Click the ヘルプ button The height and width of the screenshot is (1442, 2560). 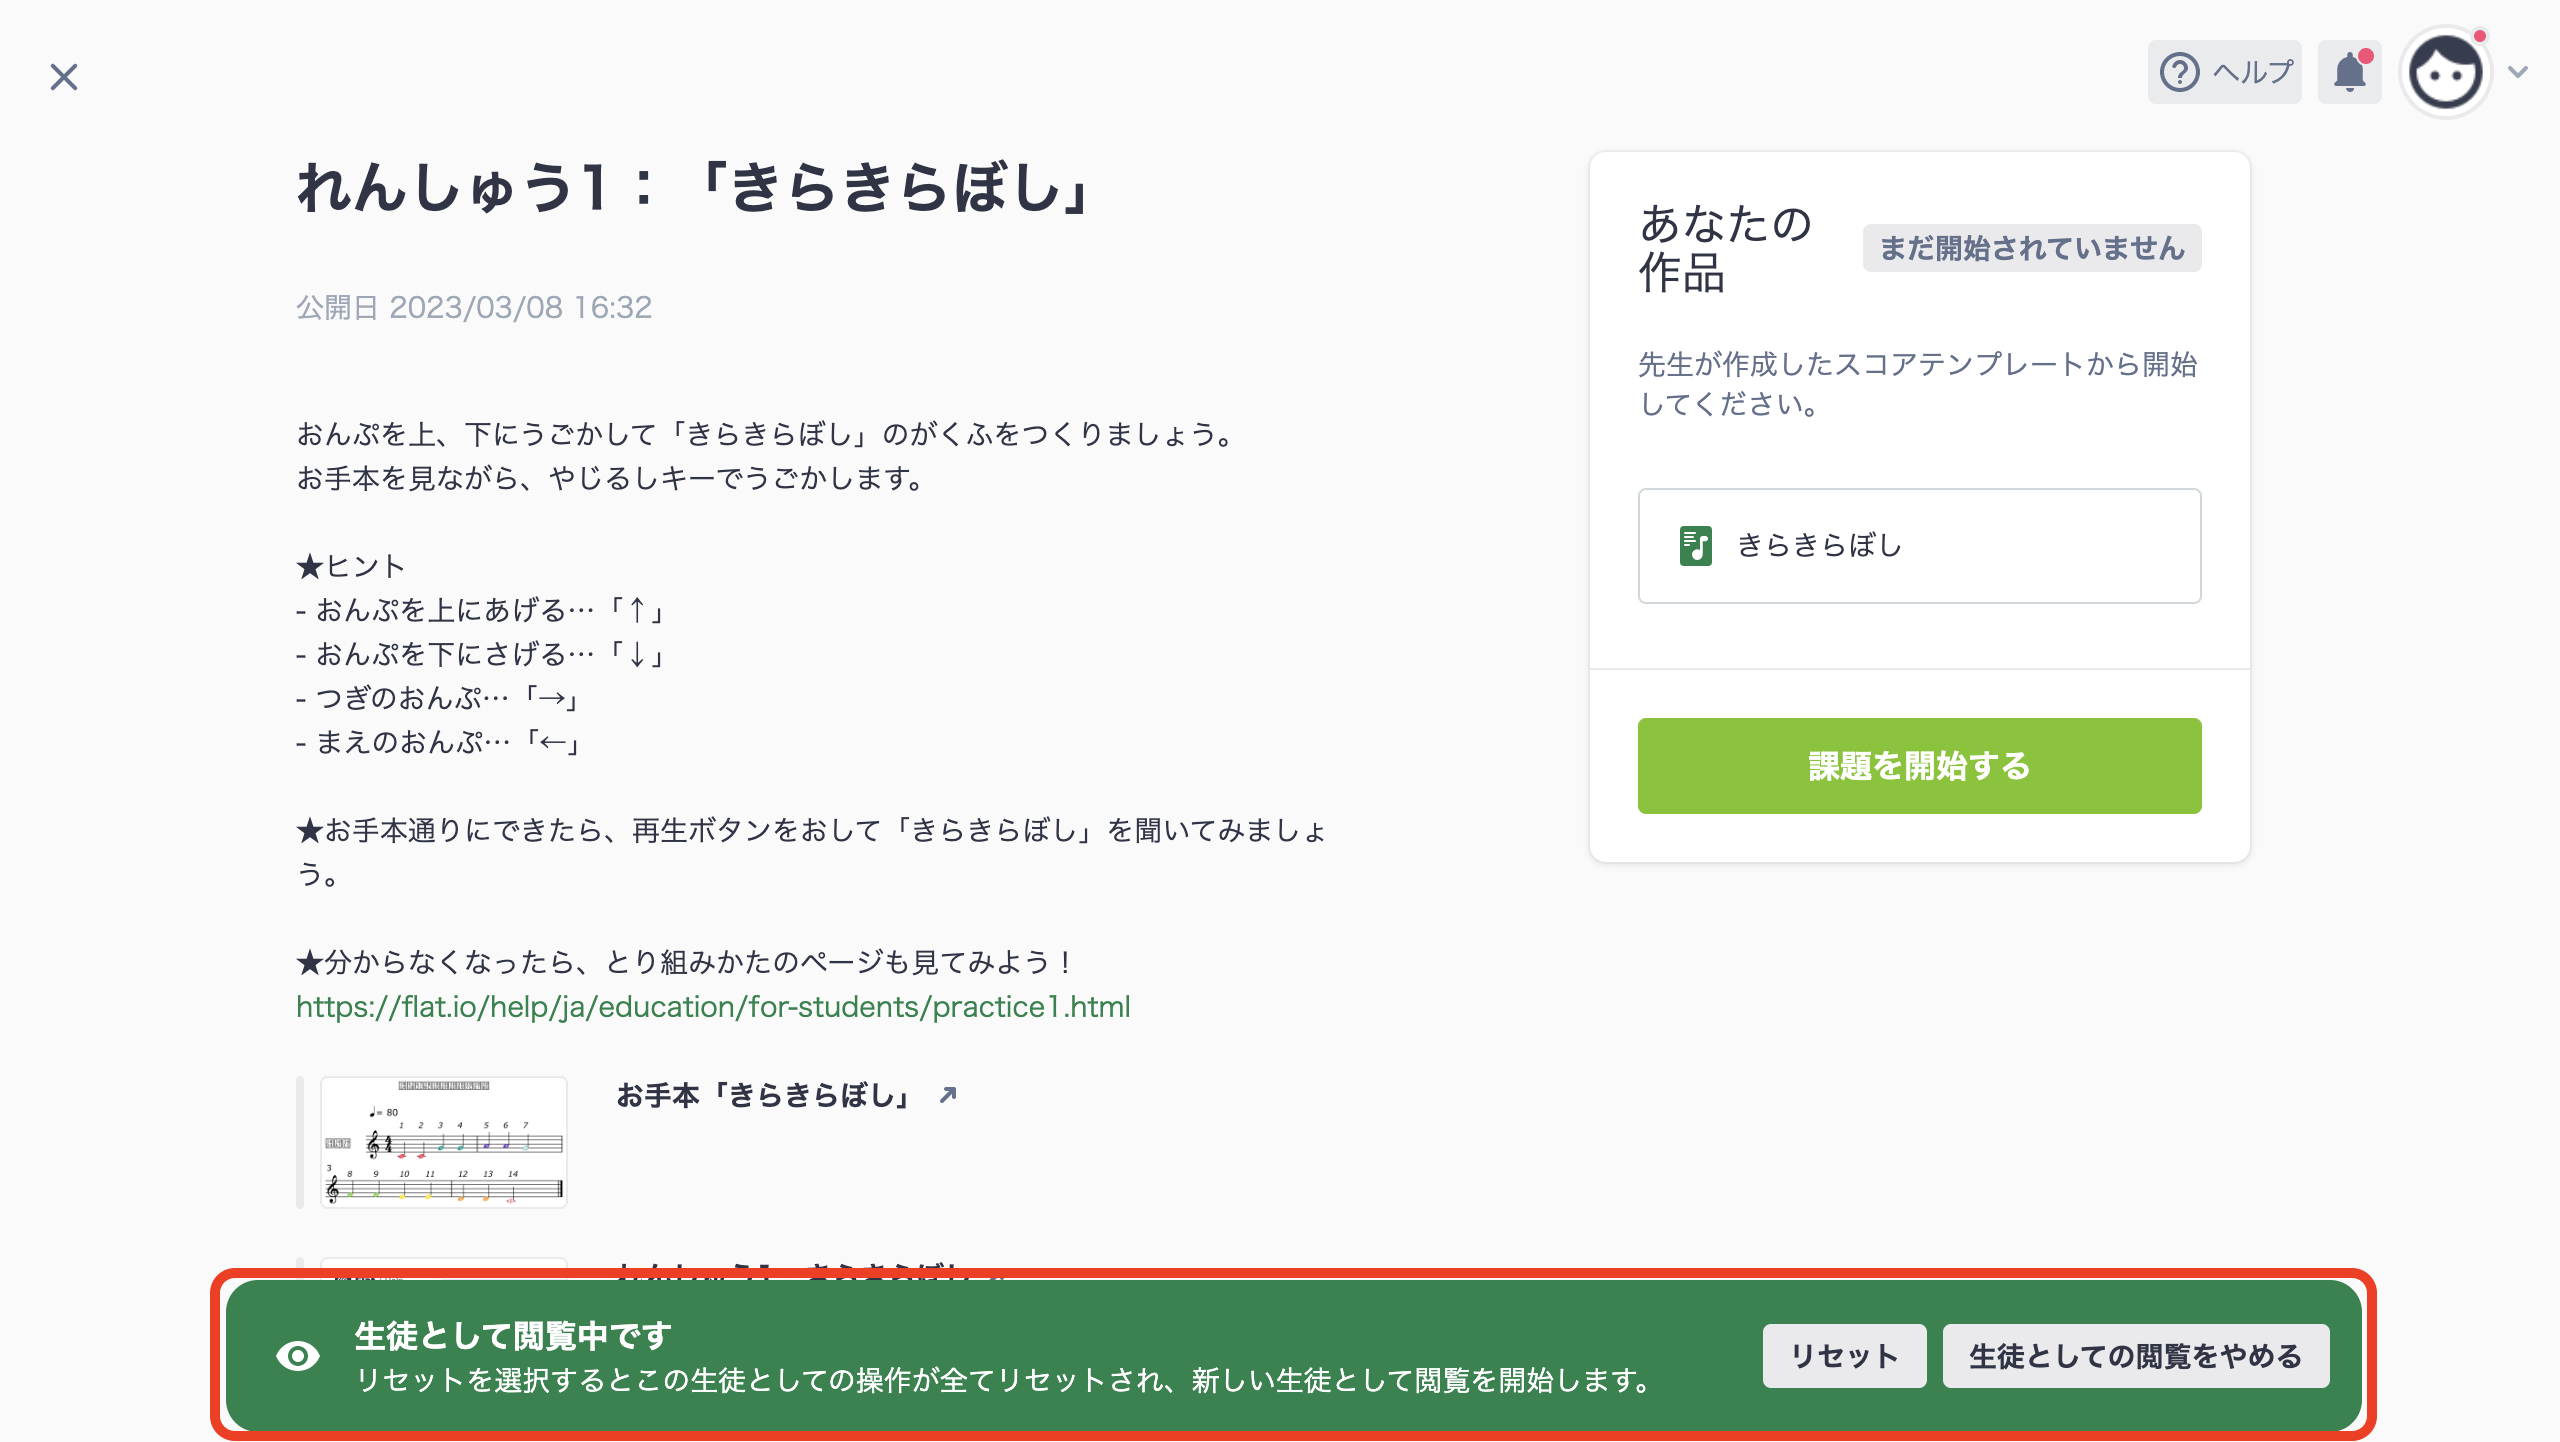tap(2224, 71)
